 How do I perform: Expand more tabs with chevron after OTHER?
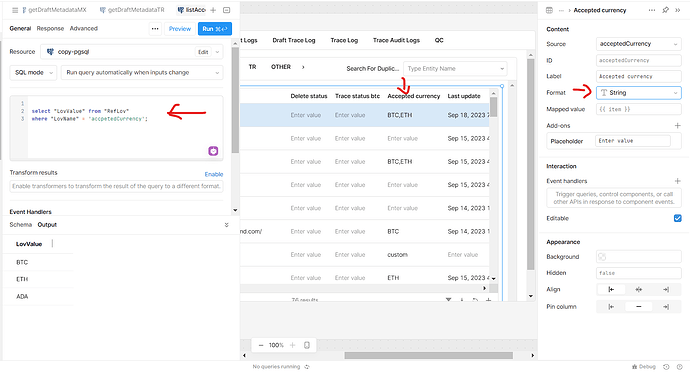click(x=303, y=67)
